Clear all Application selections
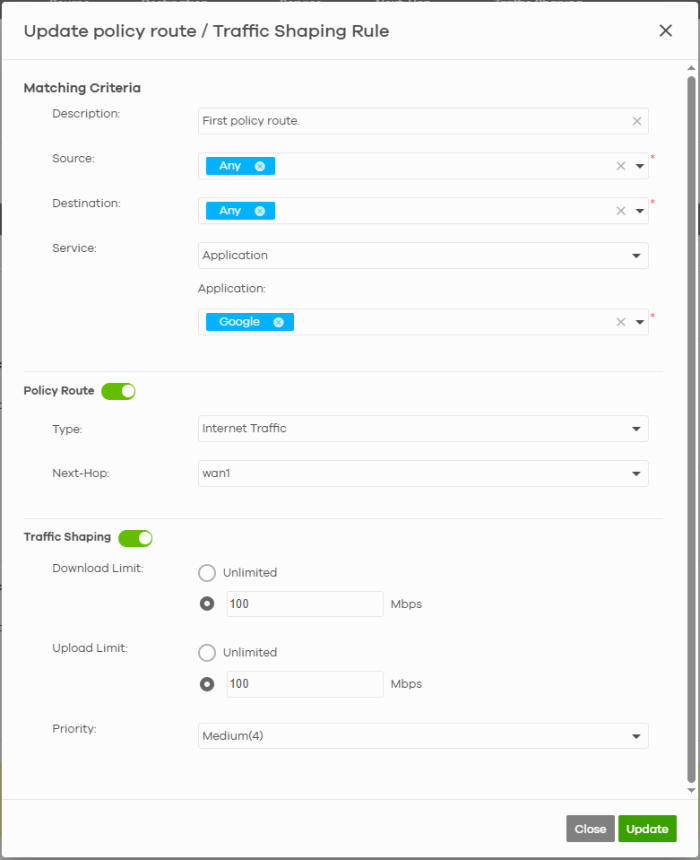Viewport: 700px width, 860px height. tap(620, 322)
